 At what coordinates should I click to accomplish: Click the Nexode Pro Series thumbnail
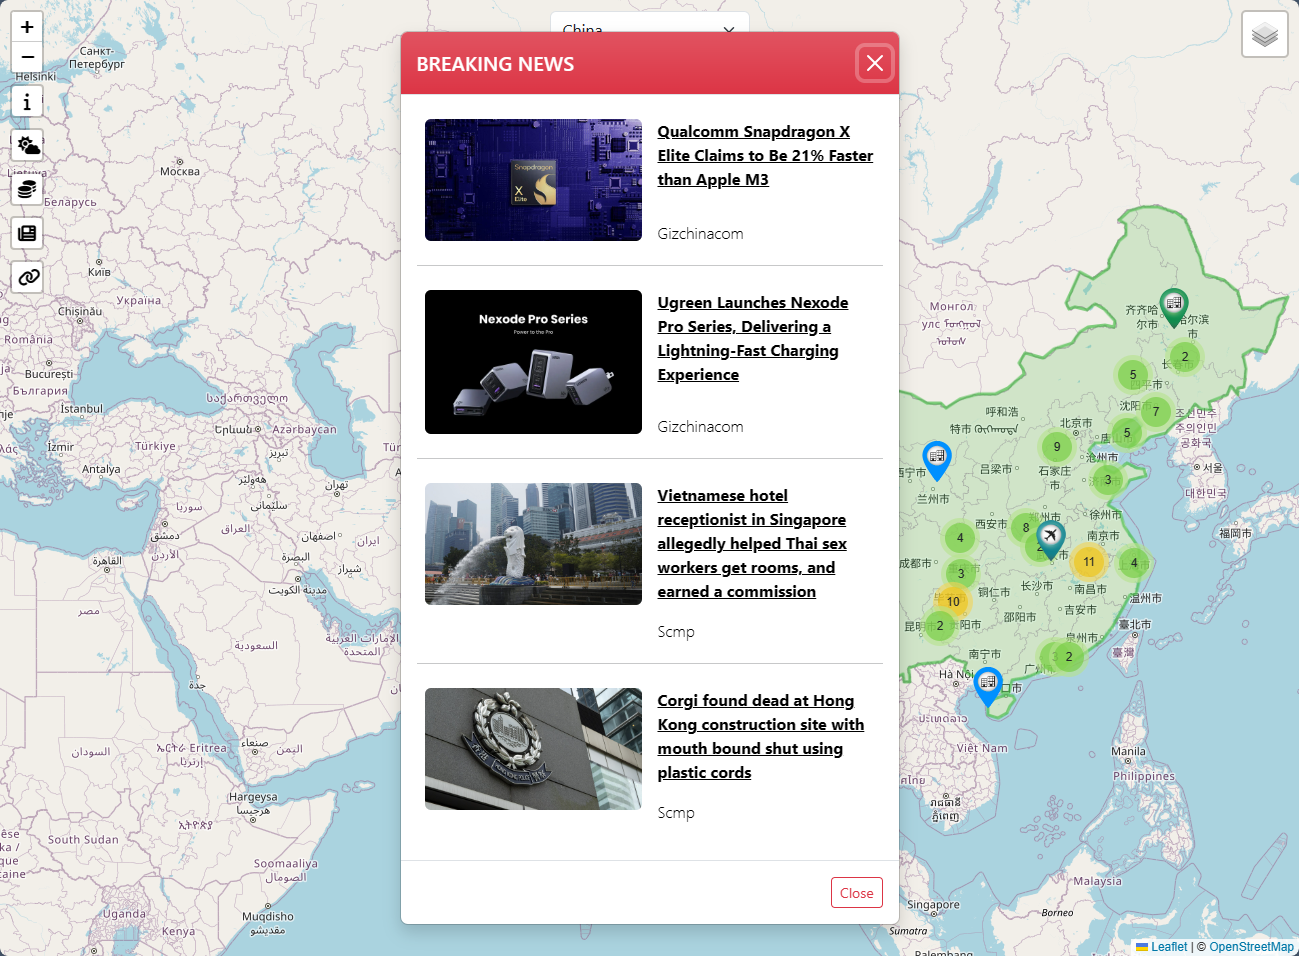533,362
